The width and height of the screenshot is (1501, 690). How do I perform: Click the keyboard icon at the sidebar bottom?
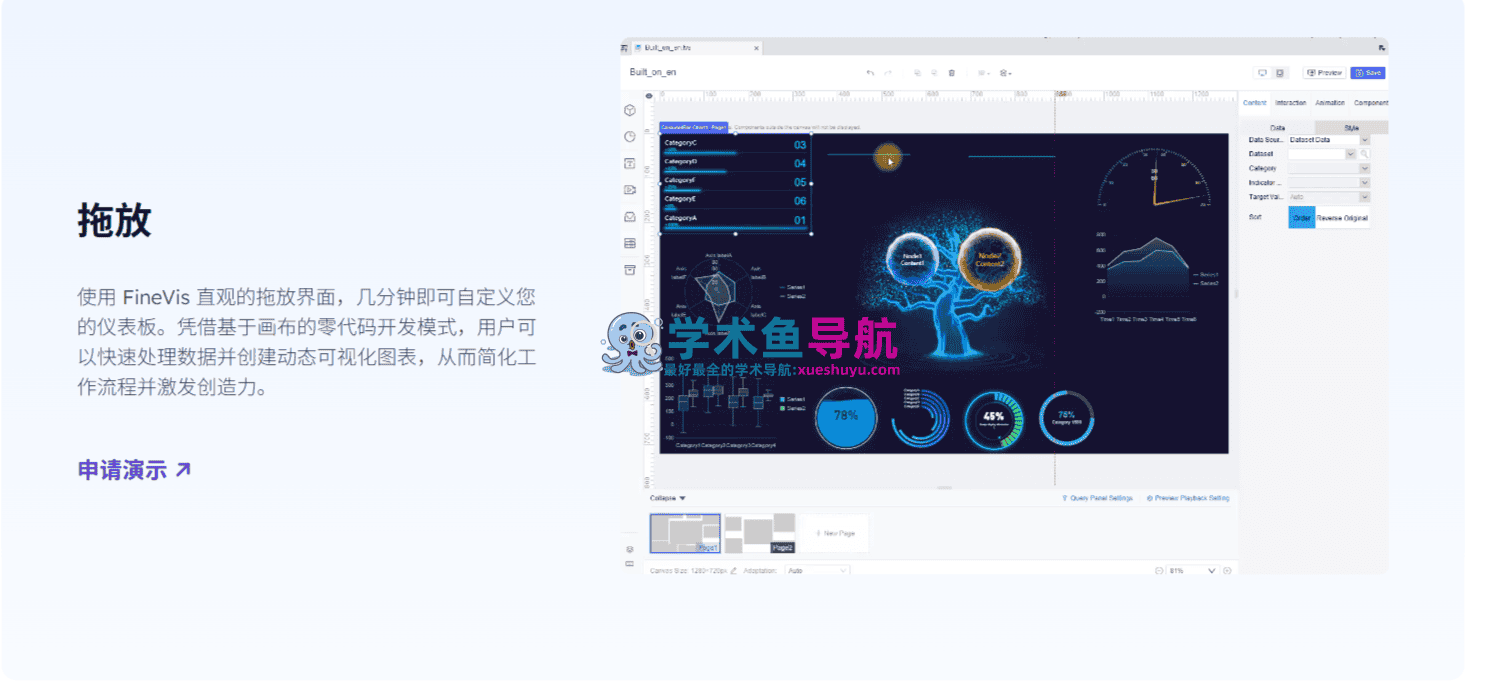coord(629,564)
